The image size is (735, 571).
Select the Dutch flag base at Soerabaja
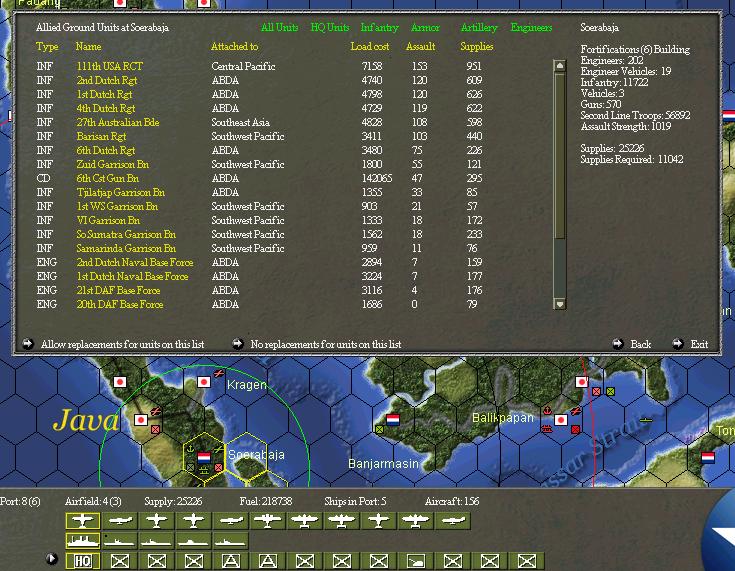204,457
